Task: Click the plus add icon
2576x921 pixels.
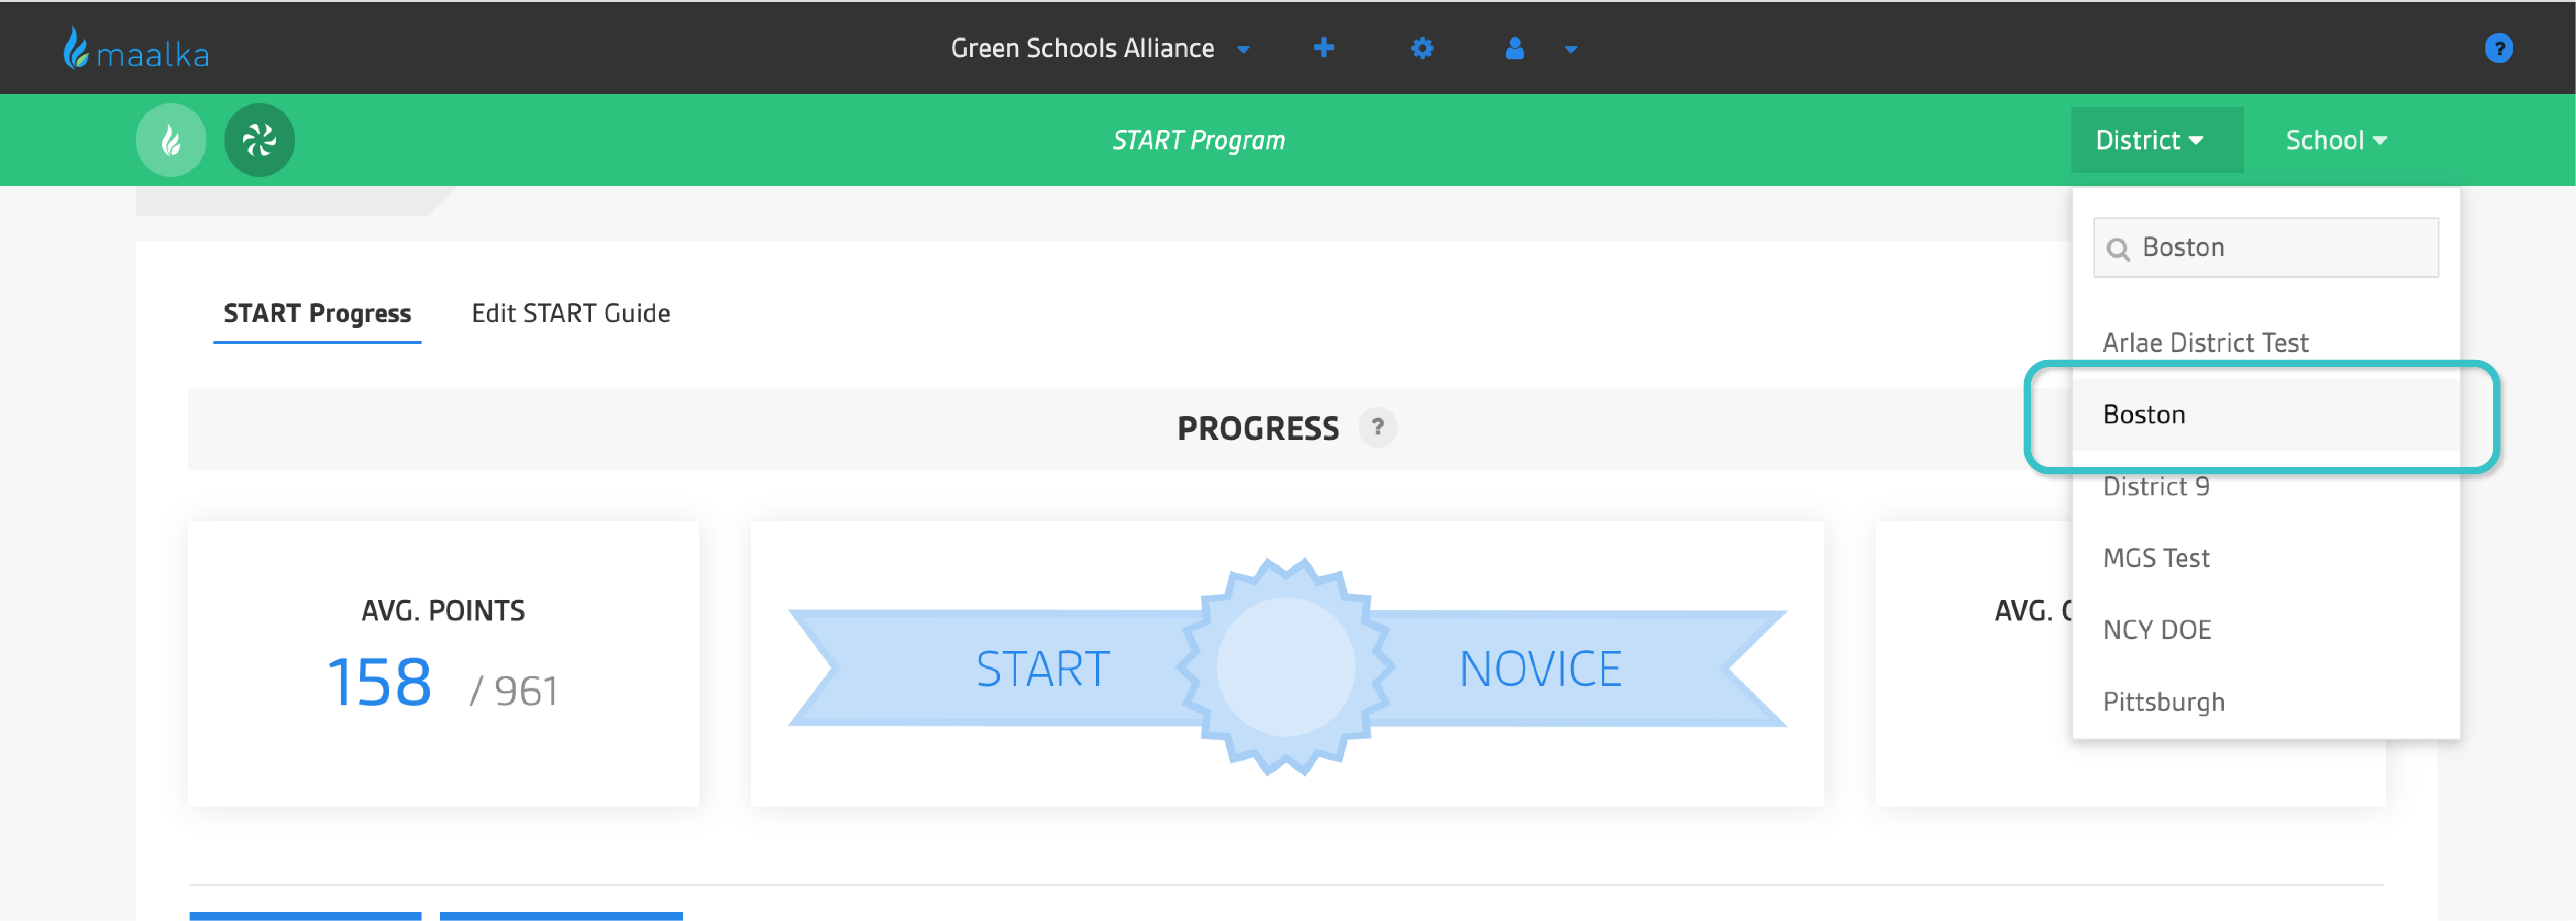Action: coord(1323,48)
